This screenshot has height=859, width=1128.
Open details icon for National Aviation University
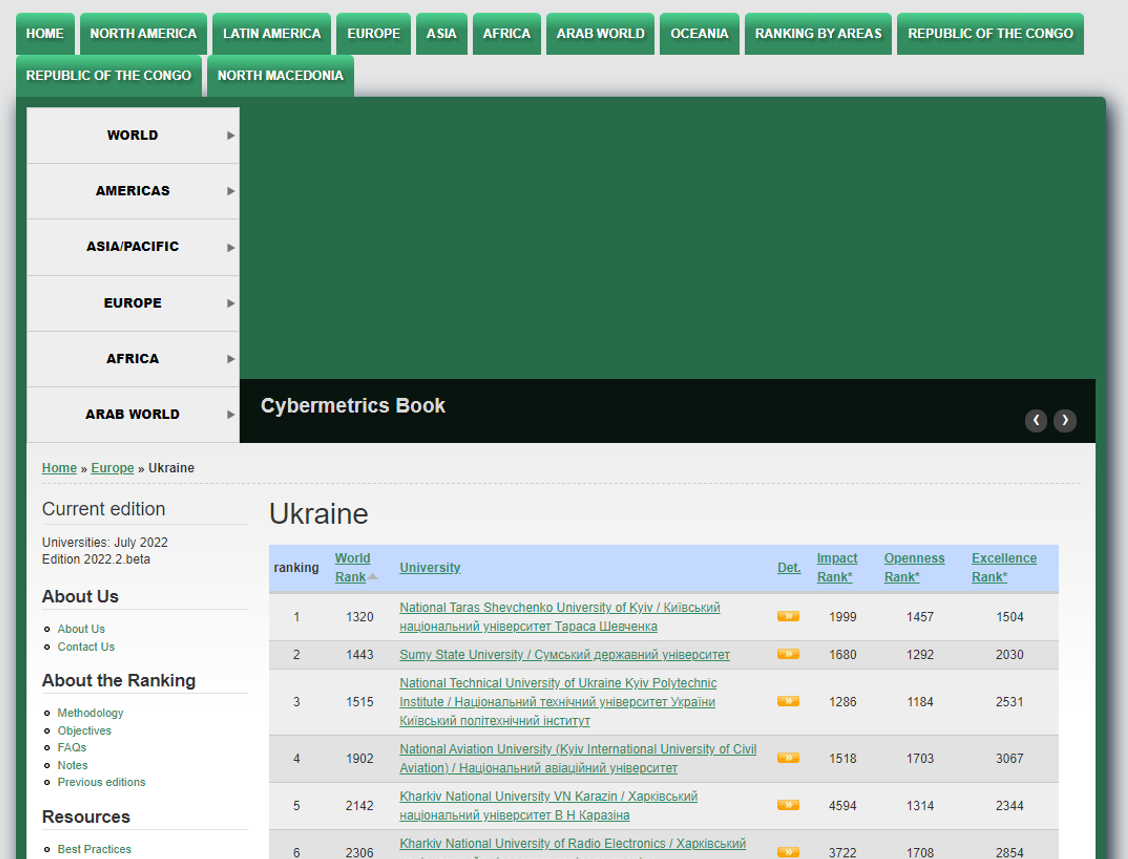pos(788,758)
